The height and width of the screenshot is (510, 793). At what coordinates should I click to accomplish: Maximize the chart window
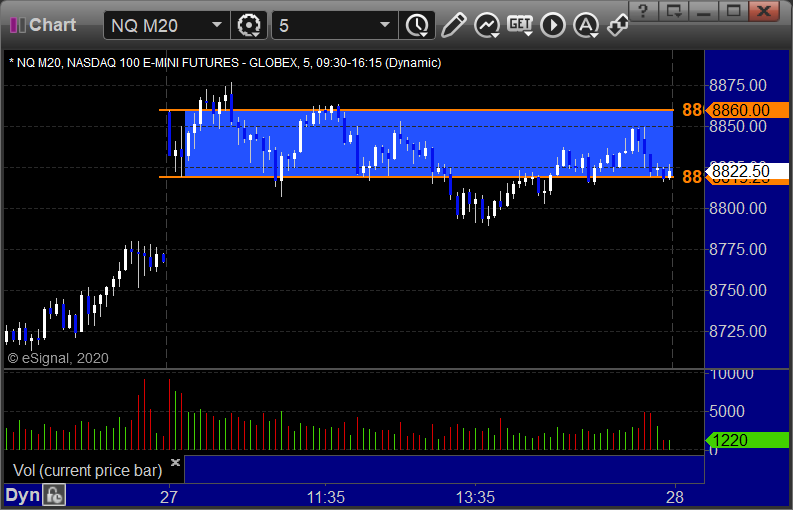(733, 10)
